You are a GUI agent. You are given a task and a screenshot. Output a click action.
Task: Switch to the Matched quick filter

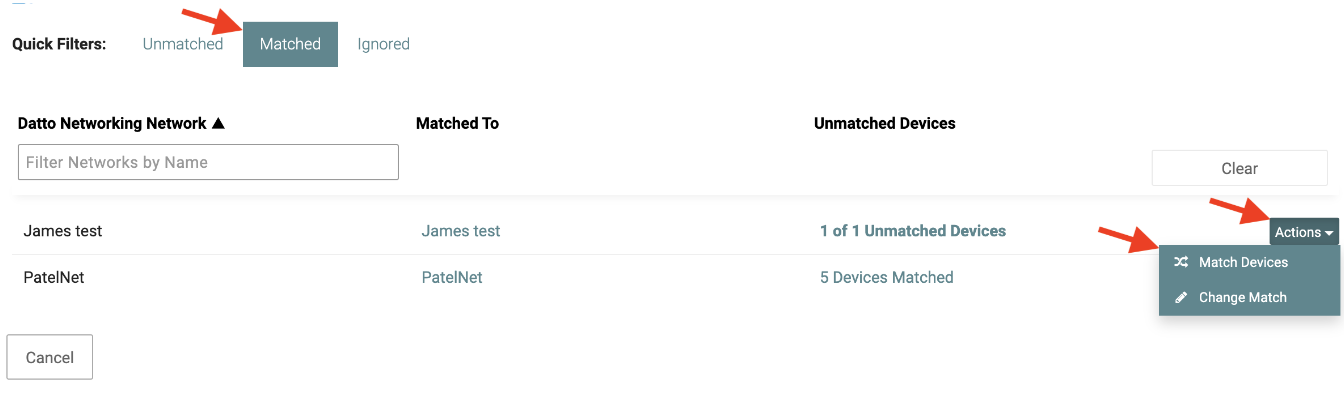coord(290,44)
